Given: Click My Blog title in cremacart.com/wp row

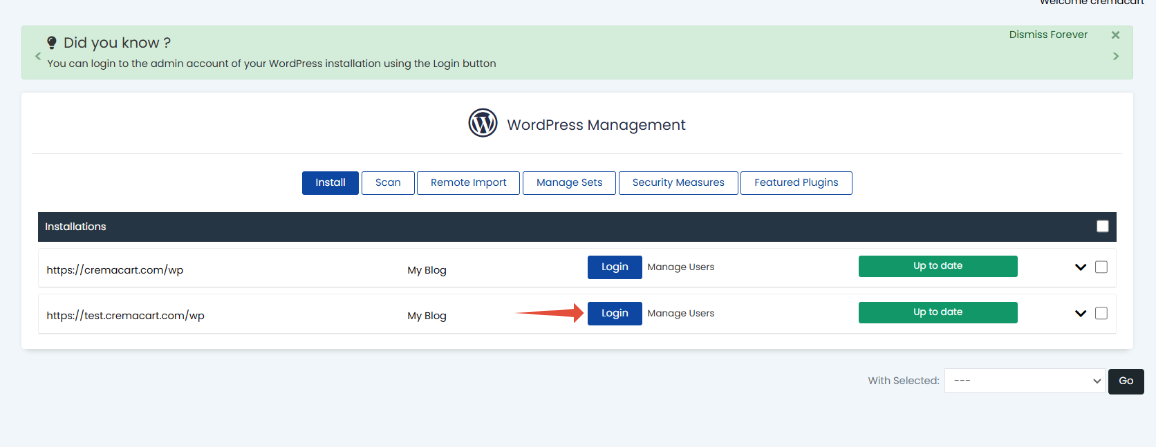Looking at the screenshot, I should 427,270.
